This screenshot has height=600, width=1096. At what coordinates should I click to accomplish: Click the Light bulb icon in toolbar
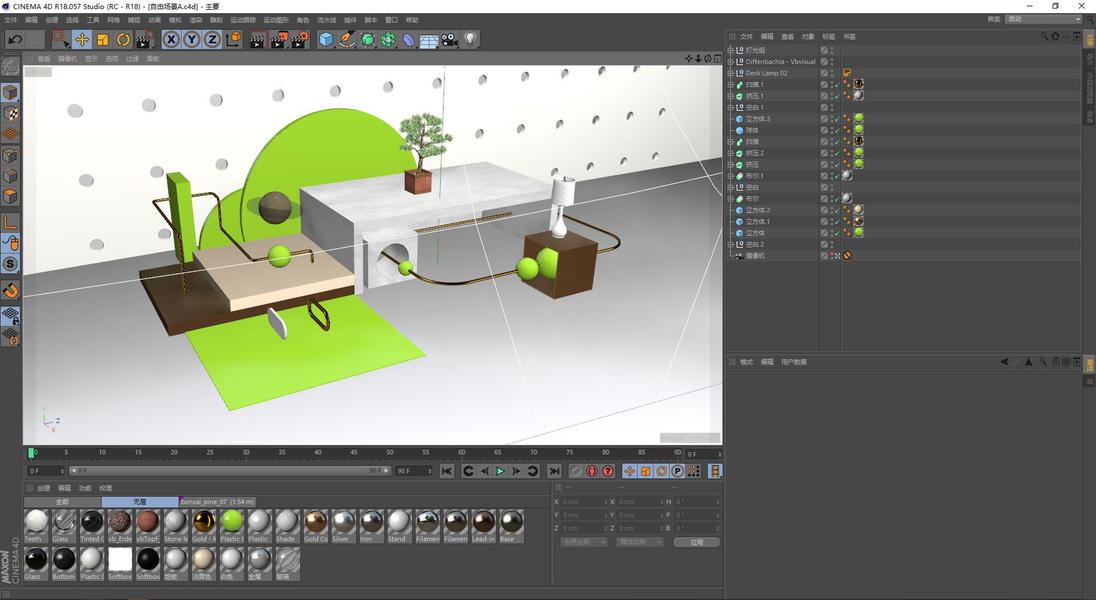click(x=470, y=40)
